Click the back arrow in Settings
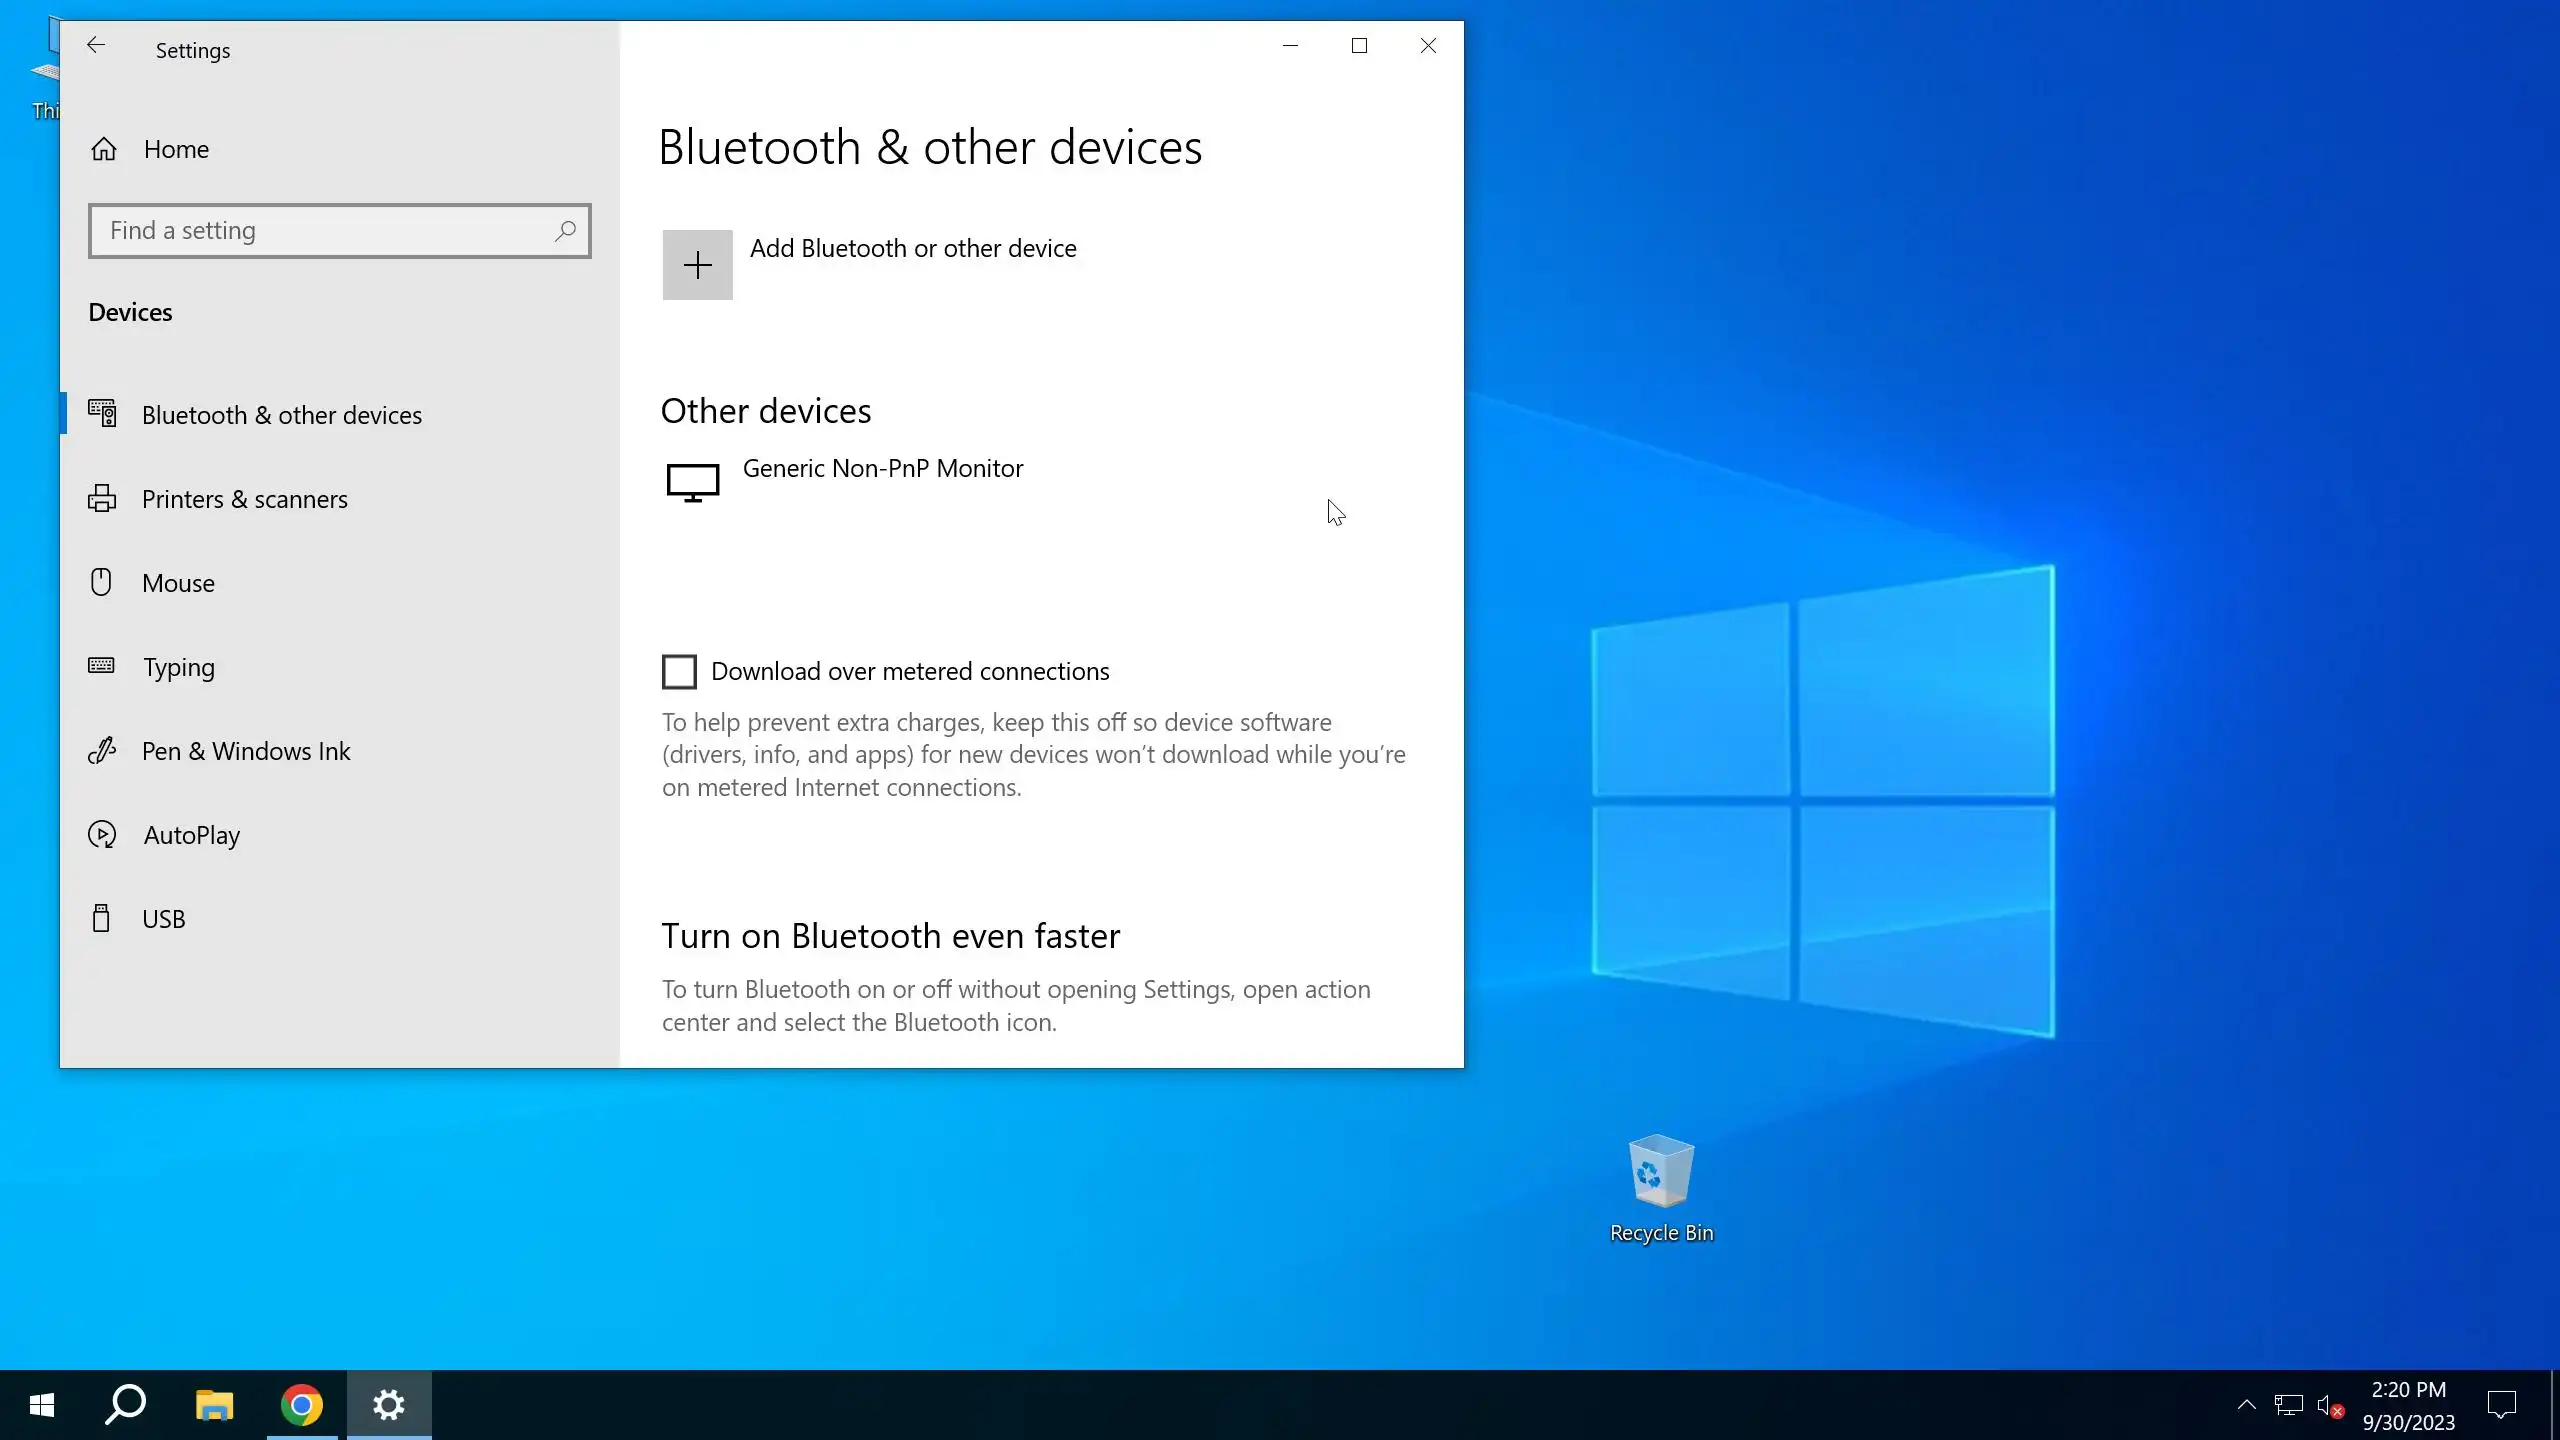This screenshot has height=1440, width=2560. 96,46
